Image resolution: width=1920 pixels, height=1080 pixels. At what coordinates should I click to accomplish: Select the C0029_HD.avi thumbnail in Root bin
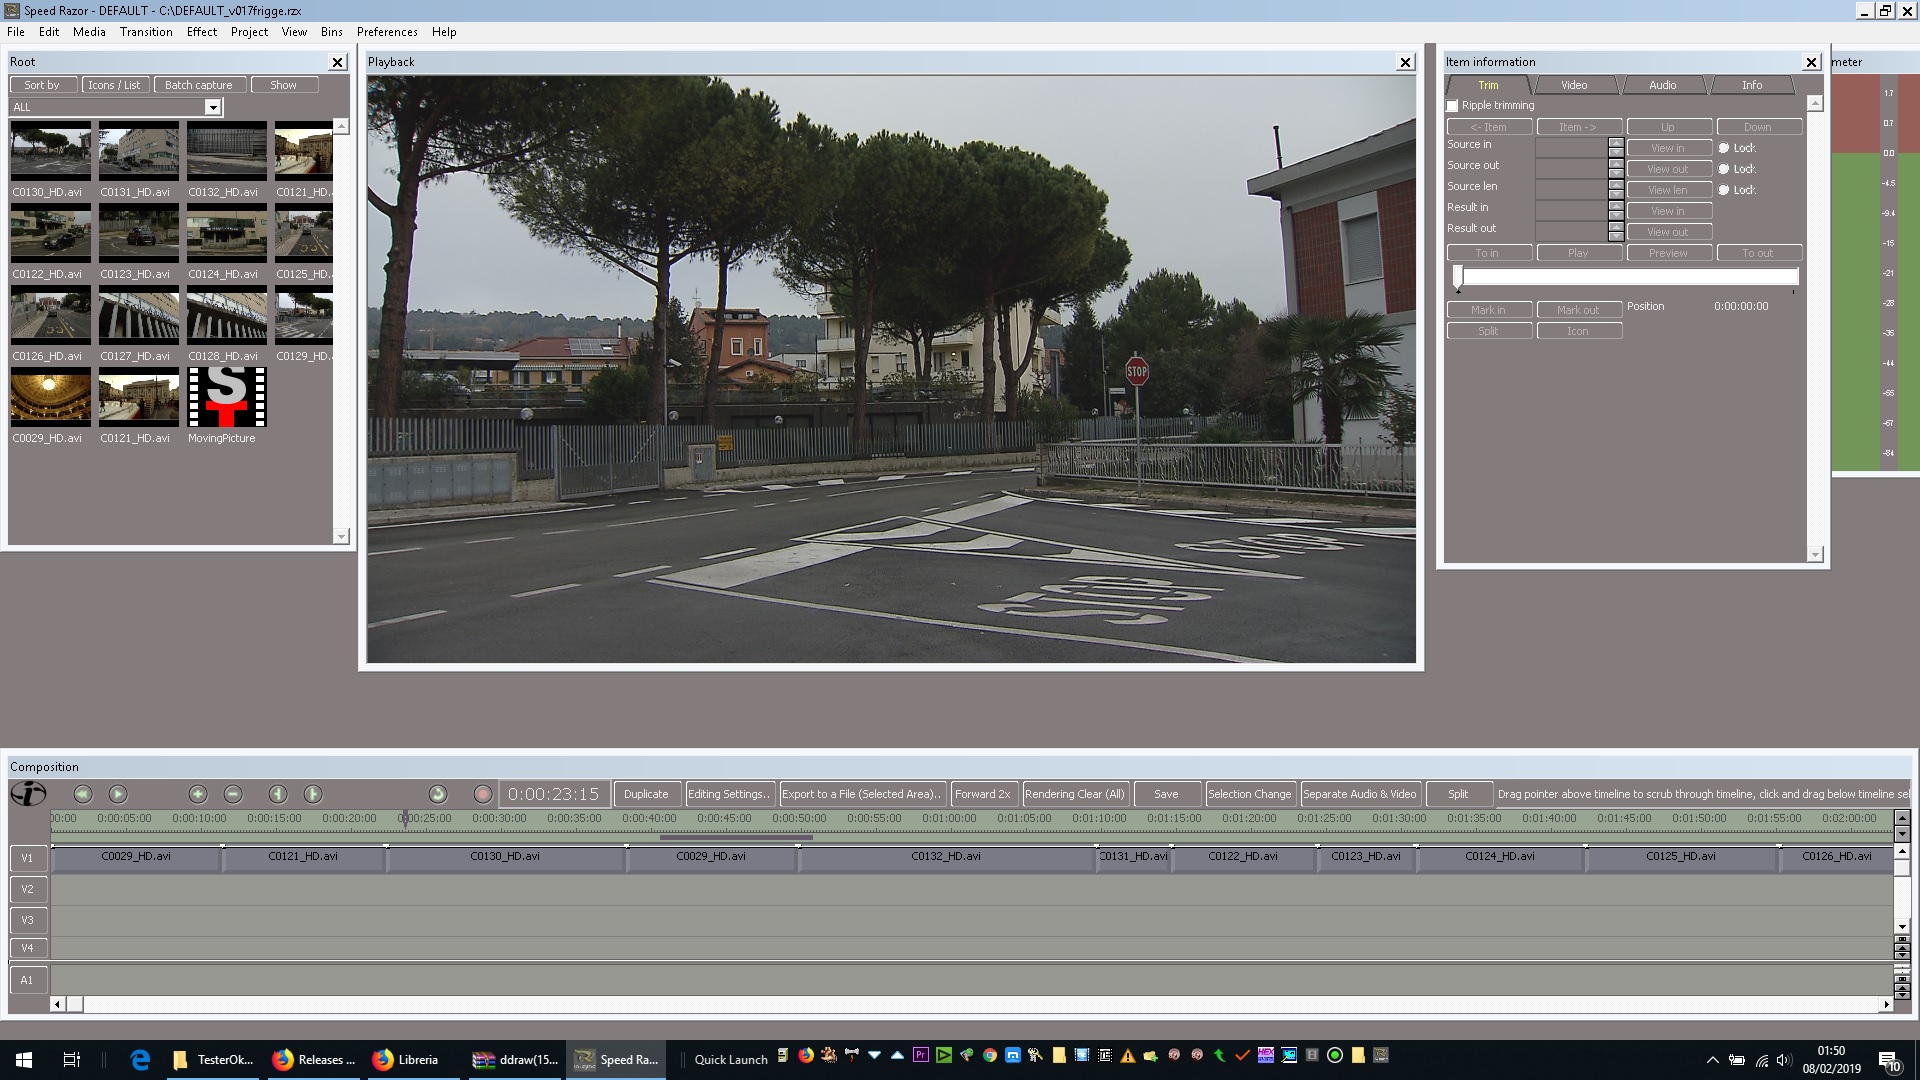pyautogui.click(x=50, y=397)
